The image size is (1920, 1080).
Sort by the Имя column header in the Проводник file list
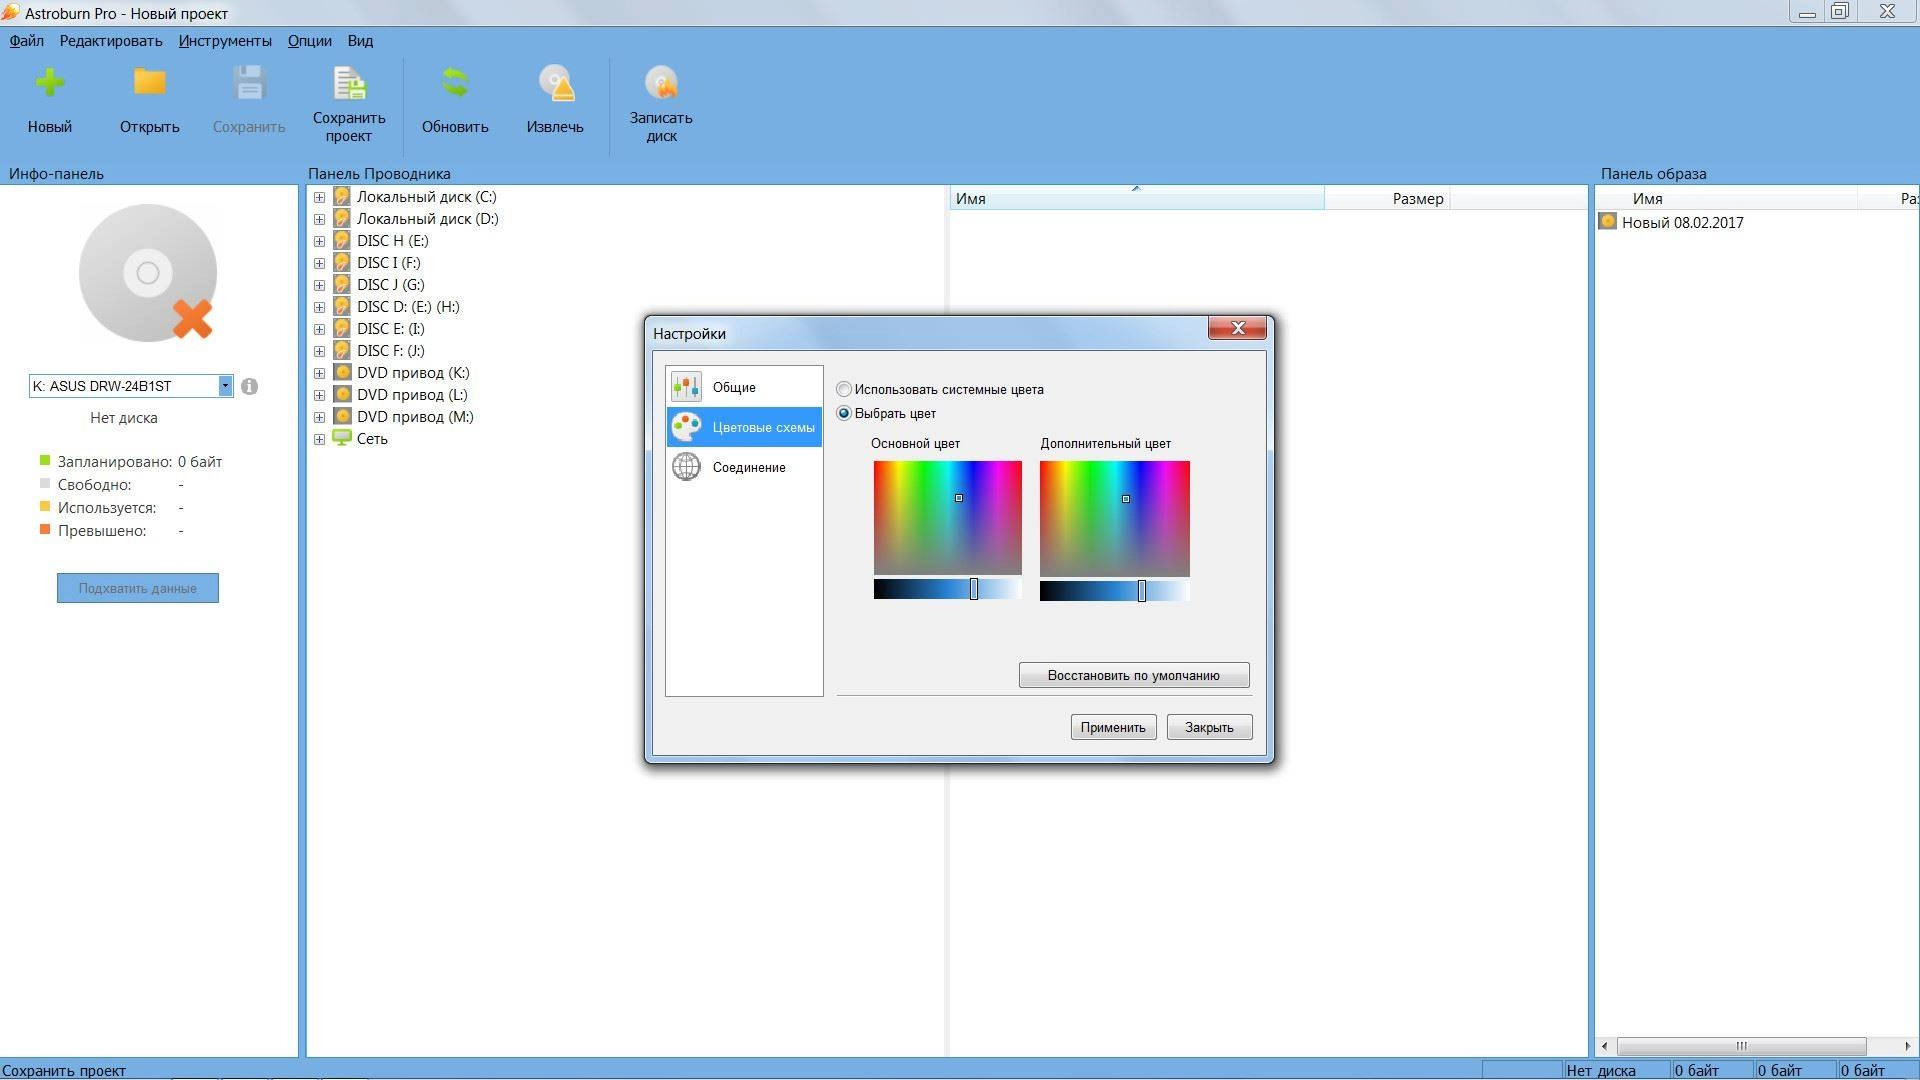pos(1136,198)
